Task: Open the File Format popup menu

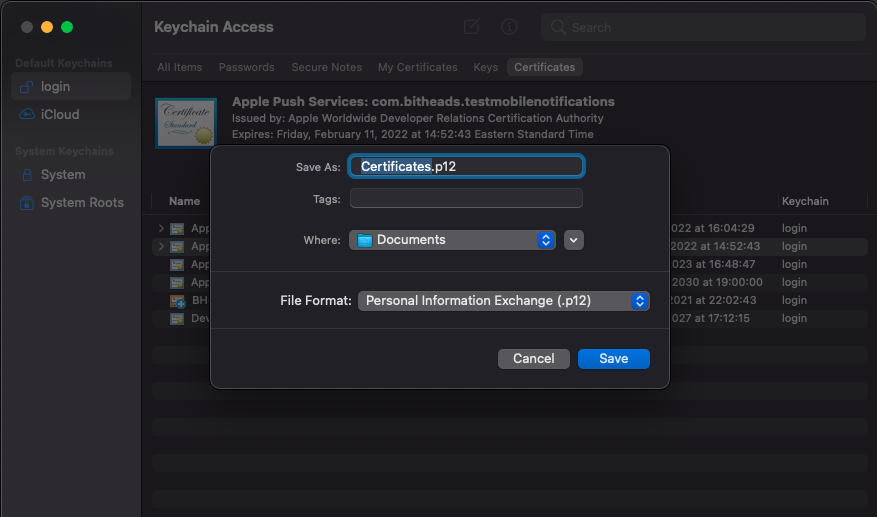Action: (503, 301)
